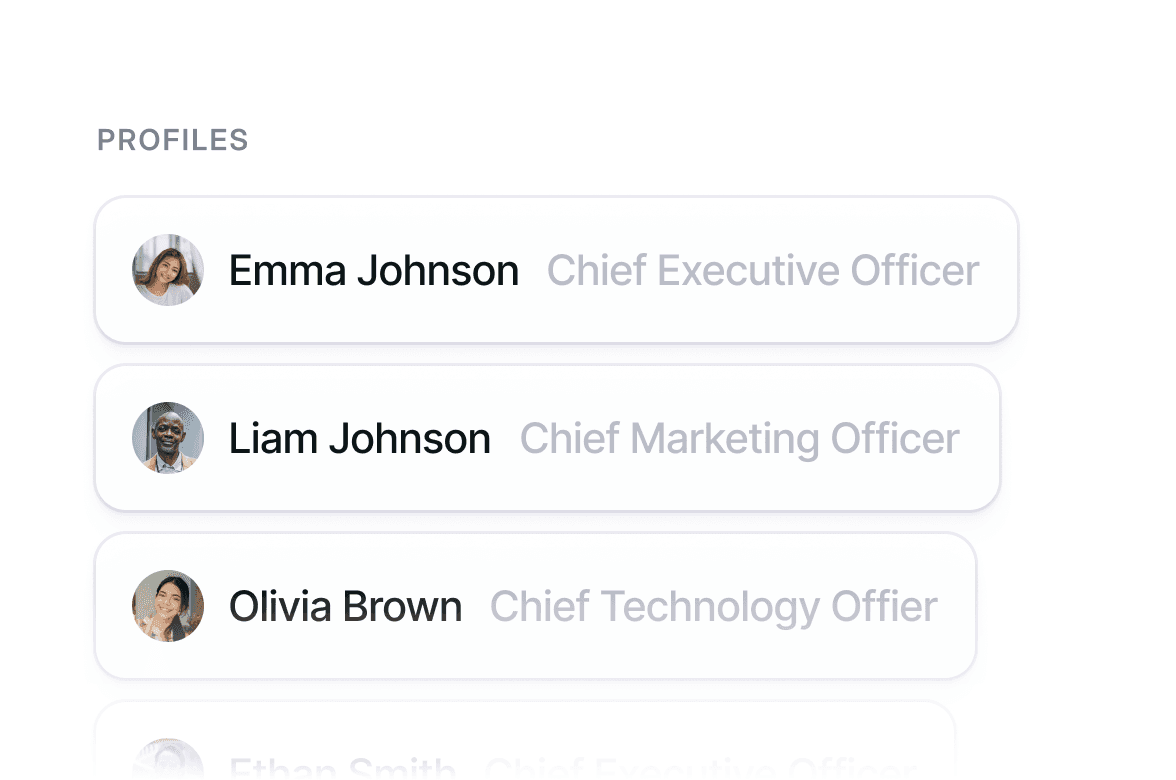Click the Chief Technology Officer label
The height and width of the screenshot is (780, 1176).
713,607
